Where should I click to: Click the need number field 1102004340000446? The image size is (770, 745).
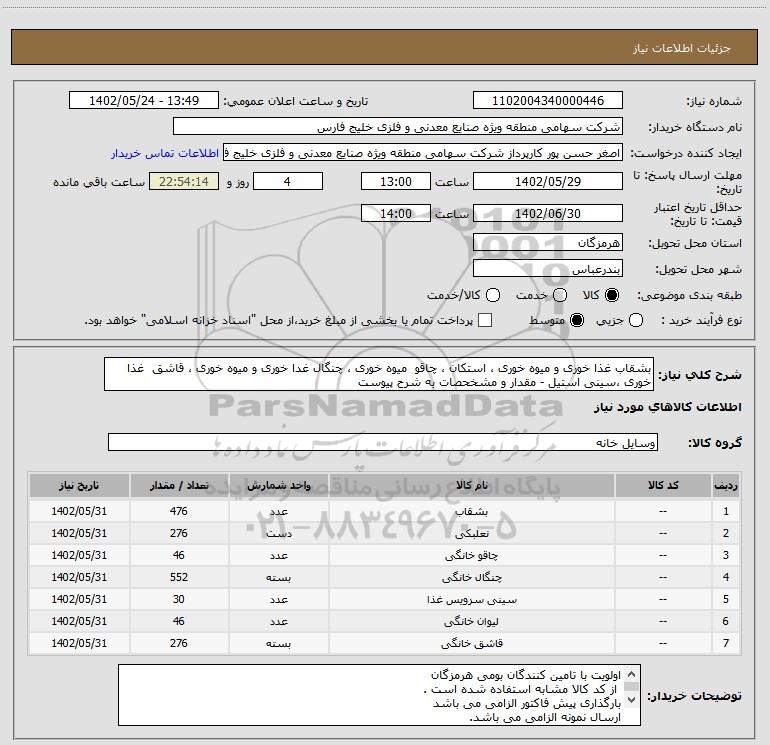tap(548, 100)
